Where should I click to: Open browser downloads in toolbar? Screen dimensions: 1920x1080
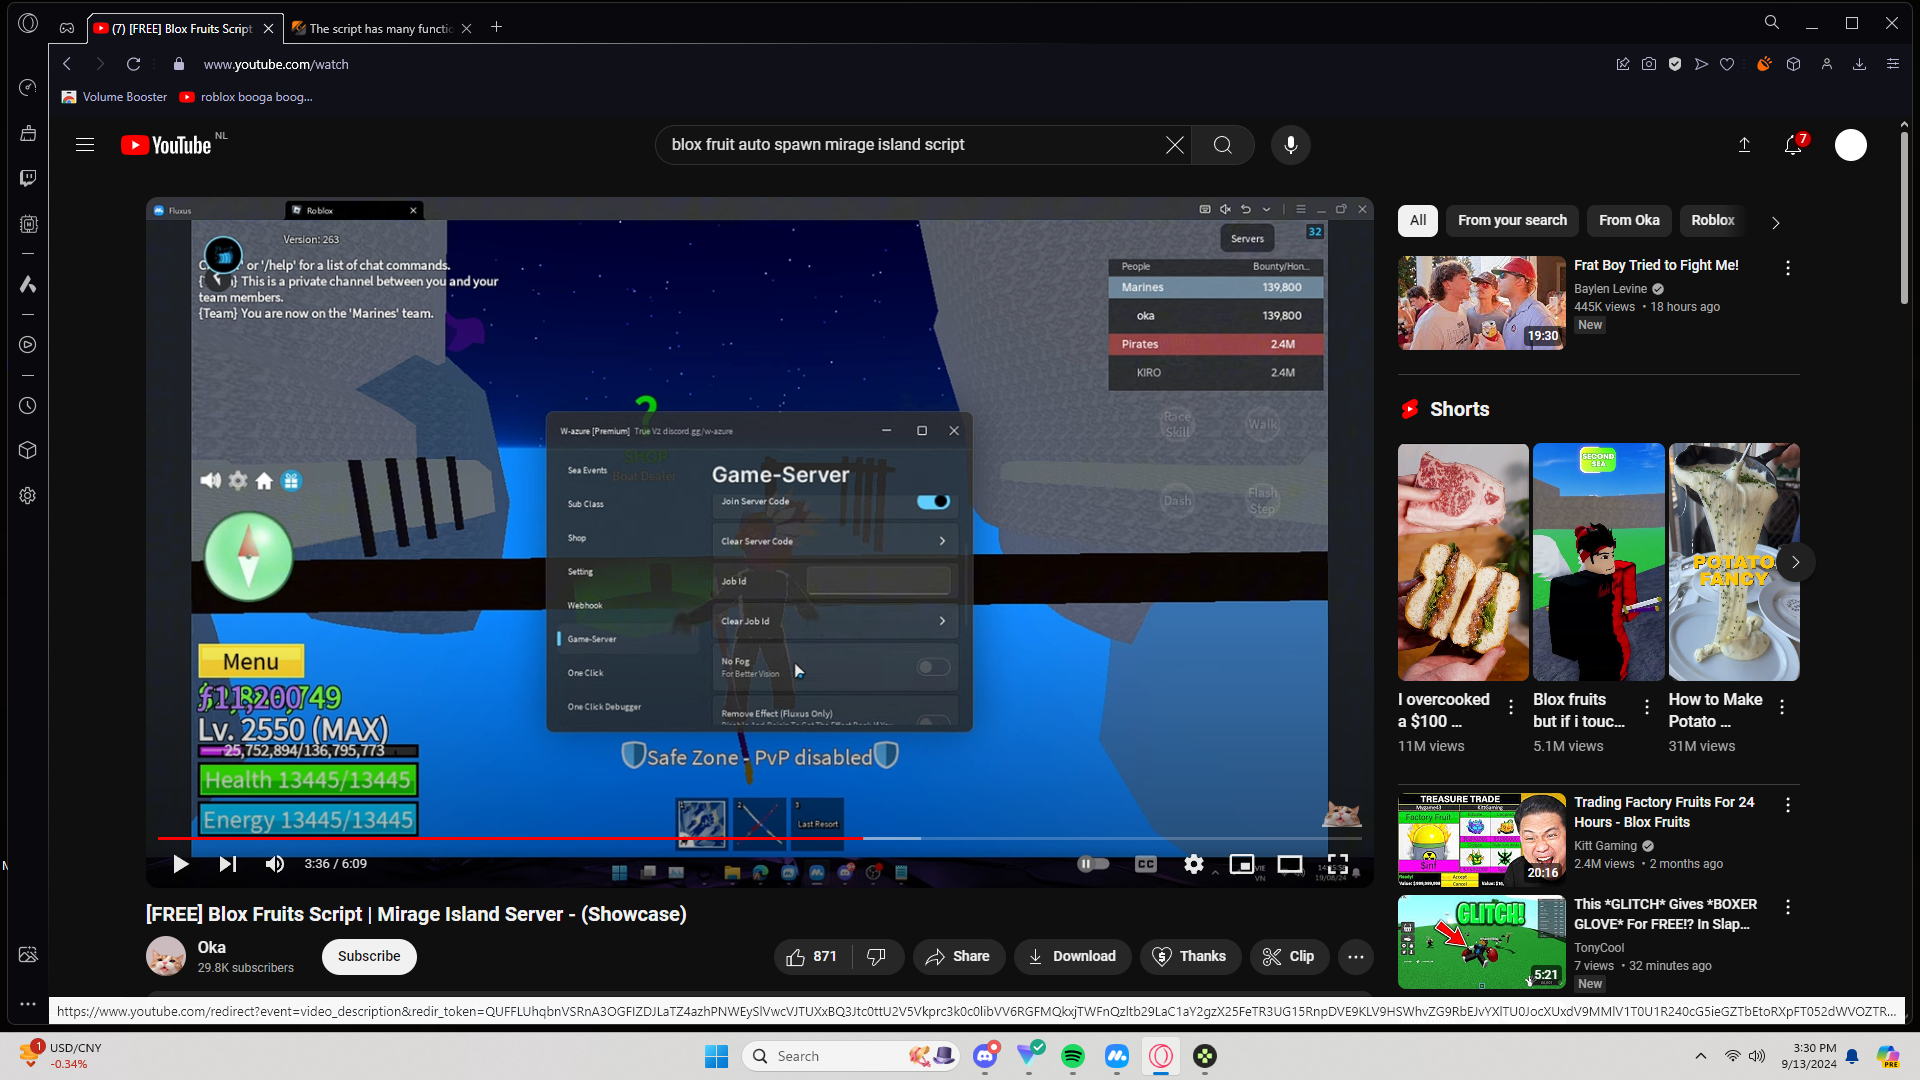coord(1859,64)
